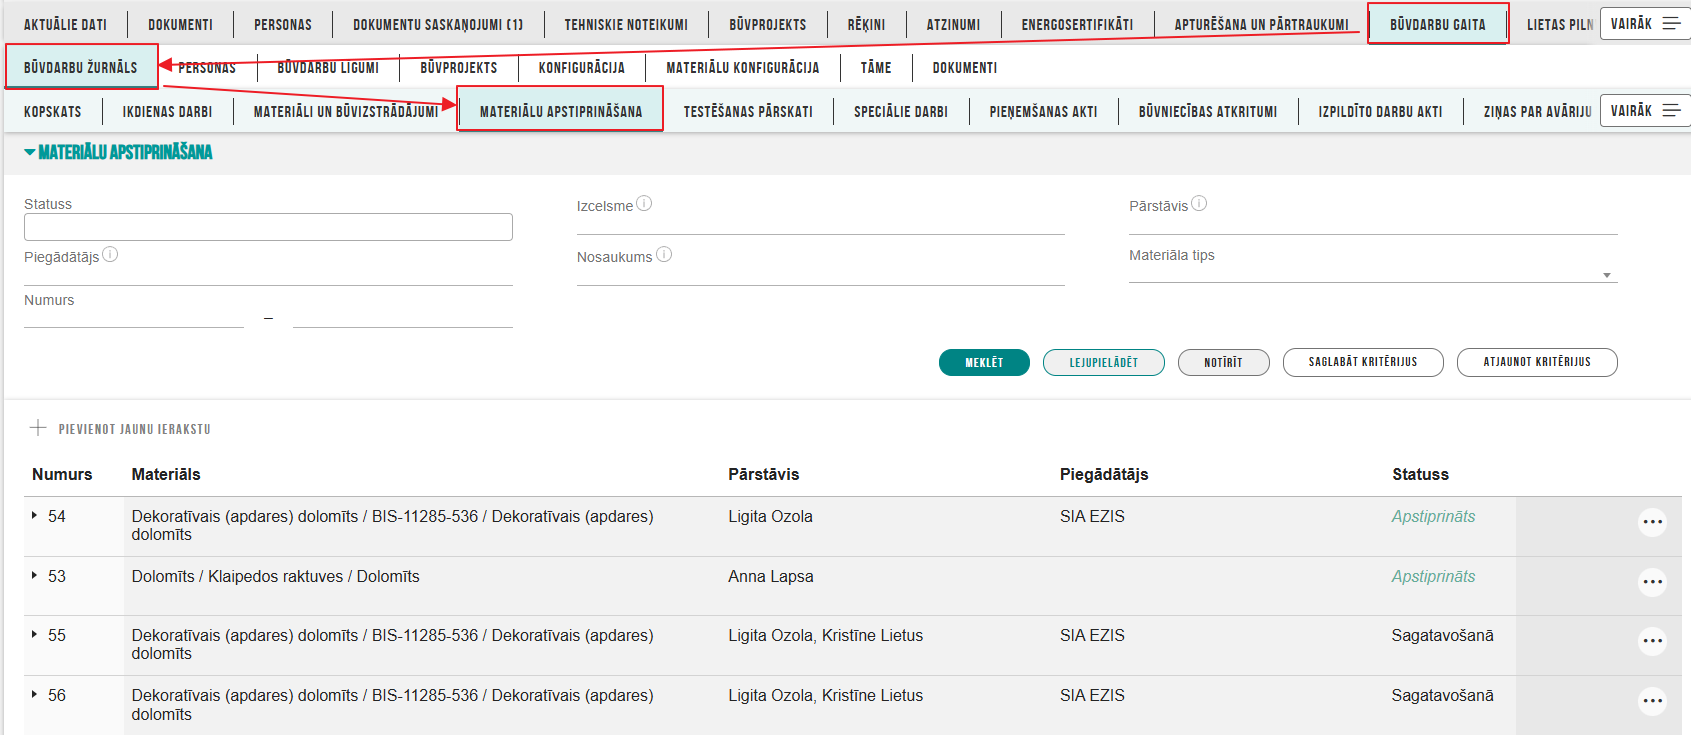Click Apstiprināts status in row 54
This screenshot has height=735, width=1691.
(1433, 516)
